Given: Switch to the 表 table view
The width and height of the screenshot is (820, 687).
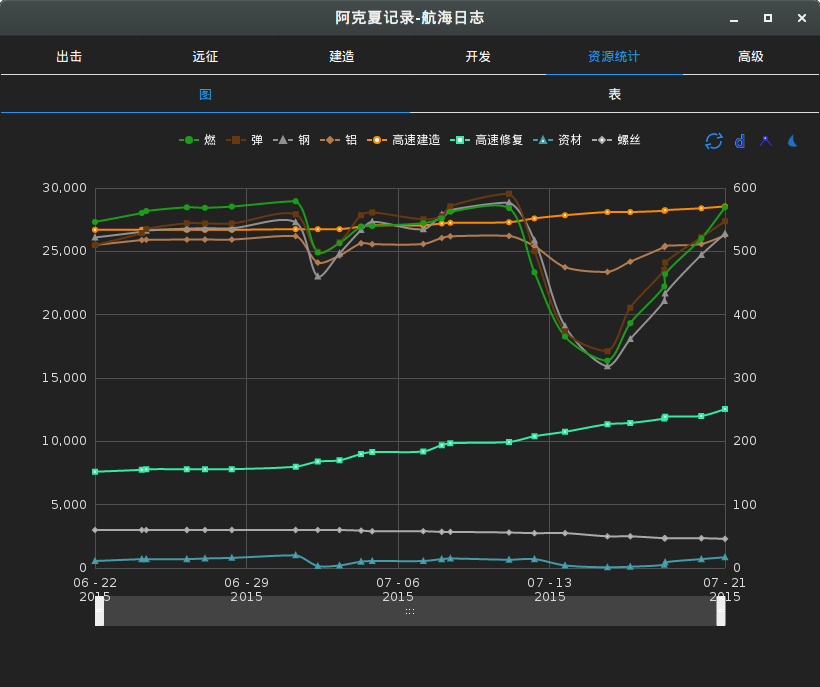Looking at the screenshot, I should 615,94.
